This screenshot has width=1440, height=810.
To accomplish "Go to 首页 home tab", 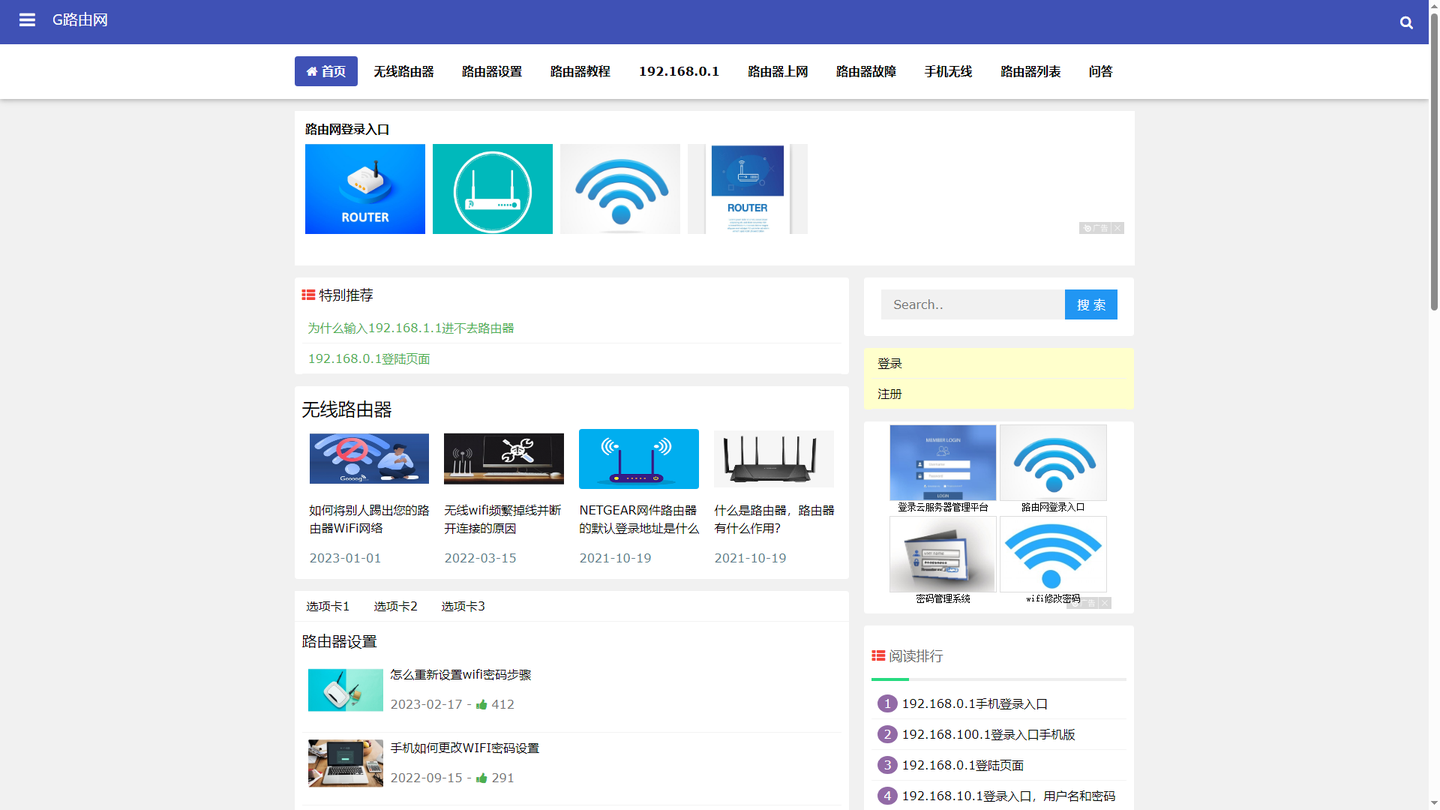I will click(326, 71).
